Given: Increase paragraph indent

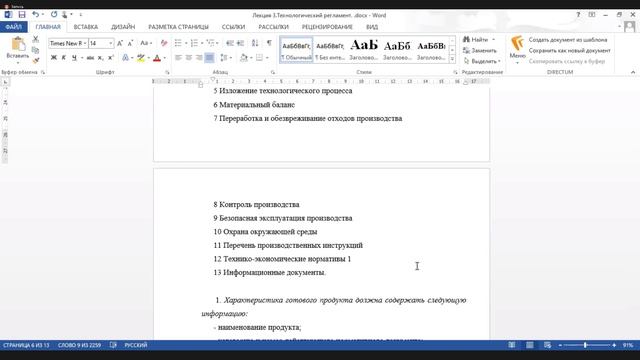Looking at the screenshot, I should click(240, 43).
